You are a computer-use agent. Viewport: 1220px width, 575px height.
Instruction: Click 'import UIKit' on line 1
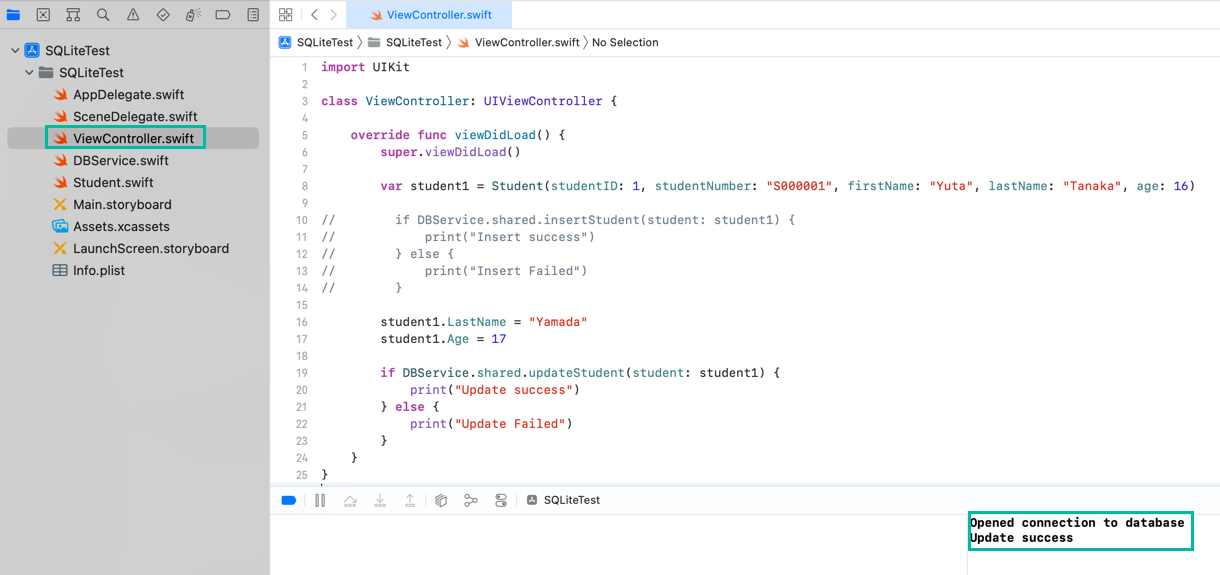point(365,67)
